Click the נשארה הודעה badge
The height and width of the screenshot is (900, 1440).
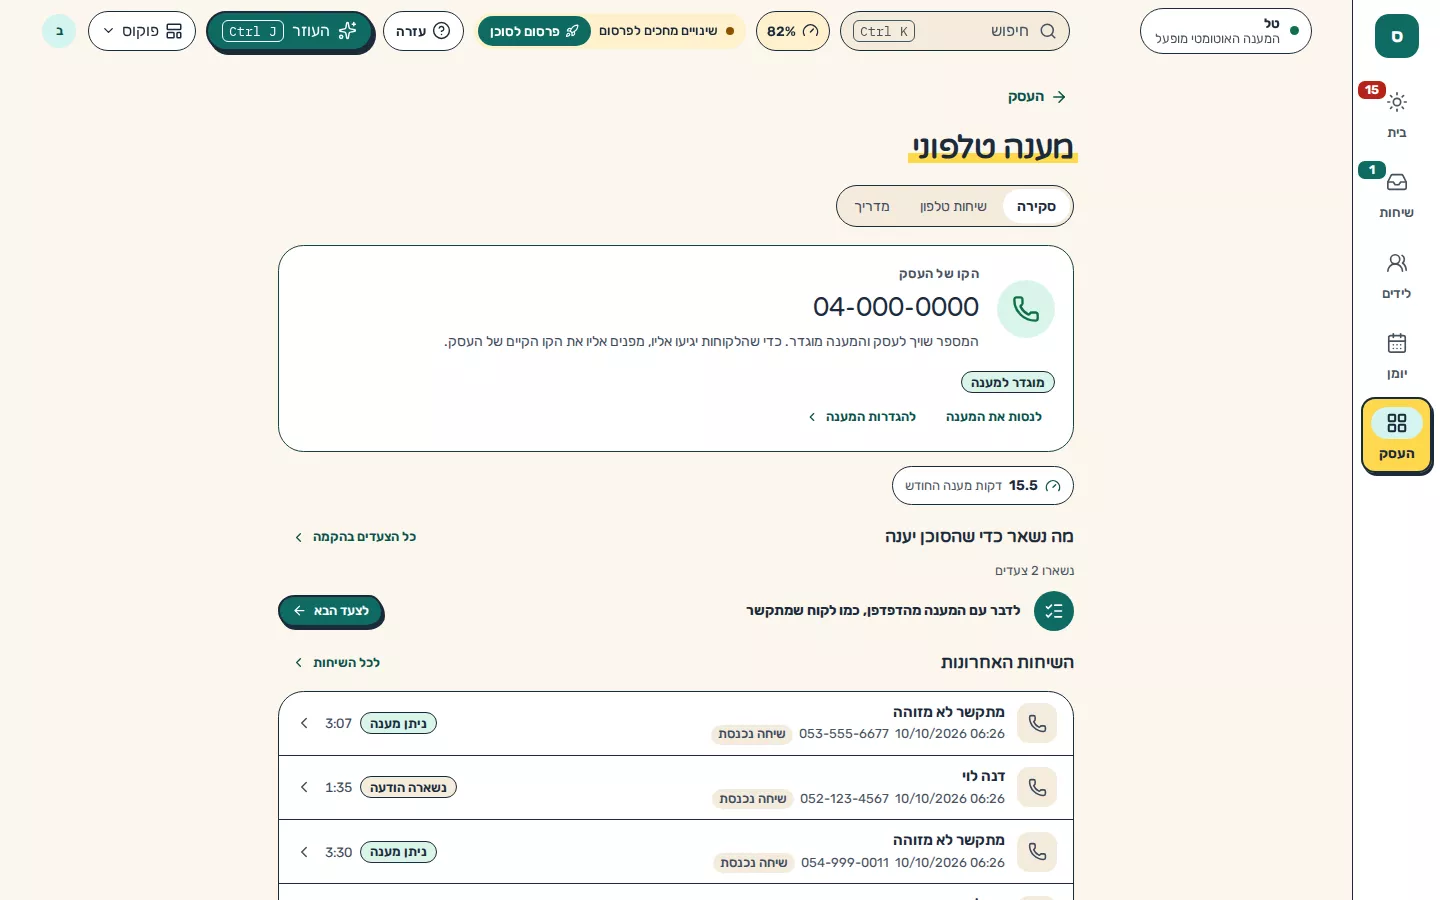(x=408, y=787)
